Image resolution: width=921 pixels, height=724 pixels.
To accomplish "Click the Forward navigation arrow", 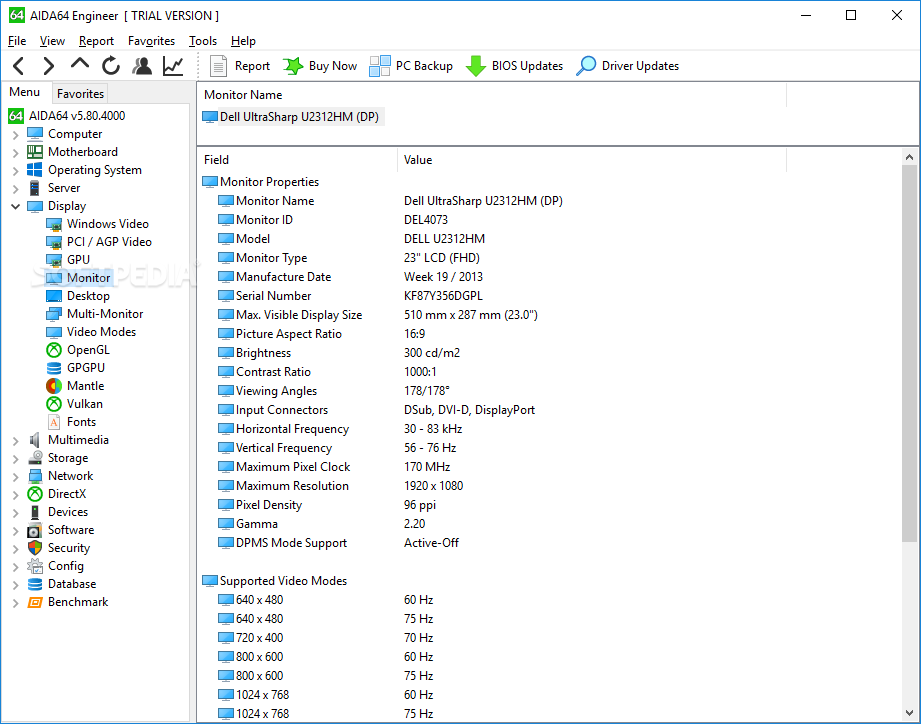I will click(49, 66).
